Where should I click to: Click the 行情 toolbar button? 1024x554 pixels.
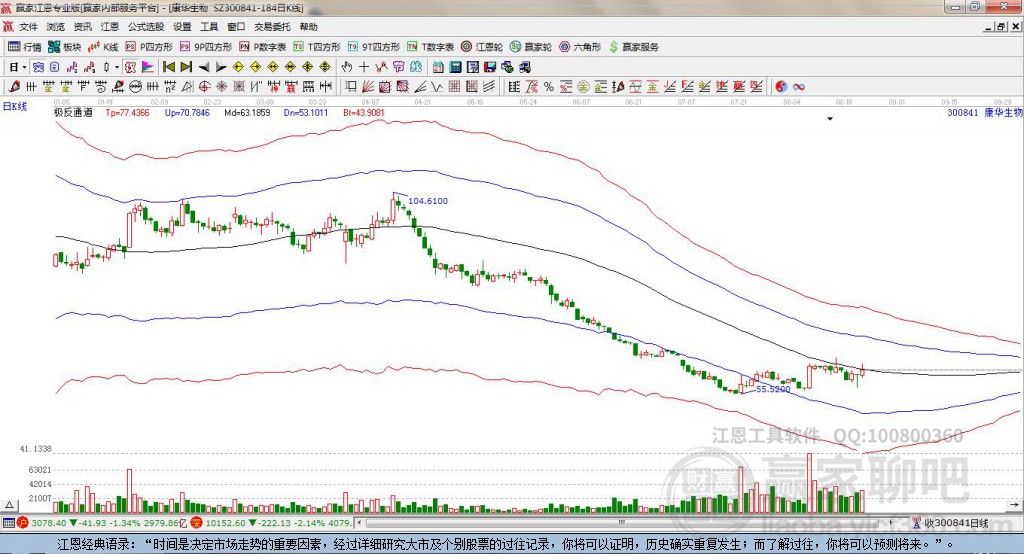[24, 47]
